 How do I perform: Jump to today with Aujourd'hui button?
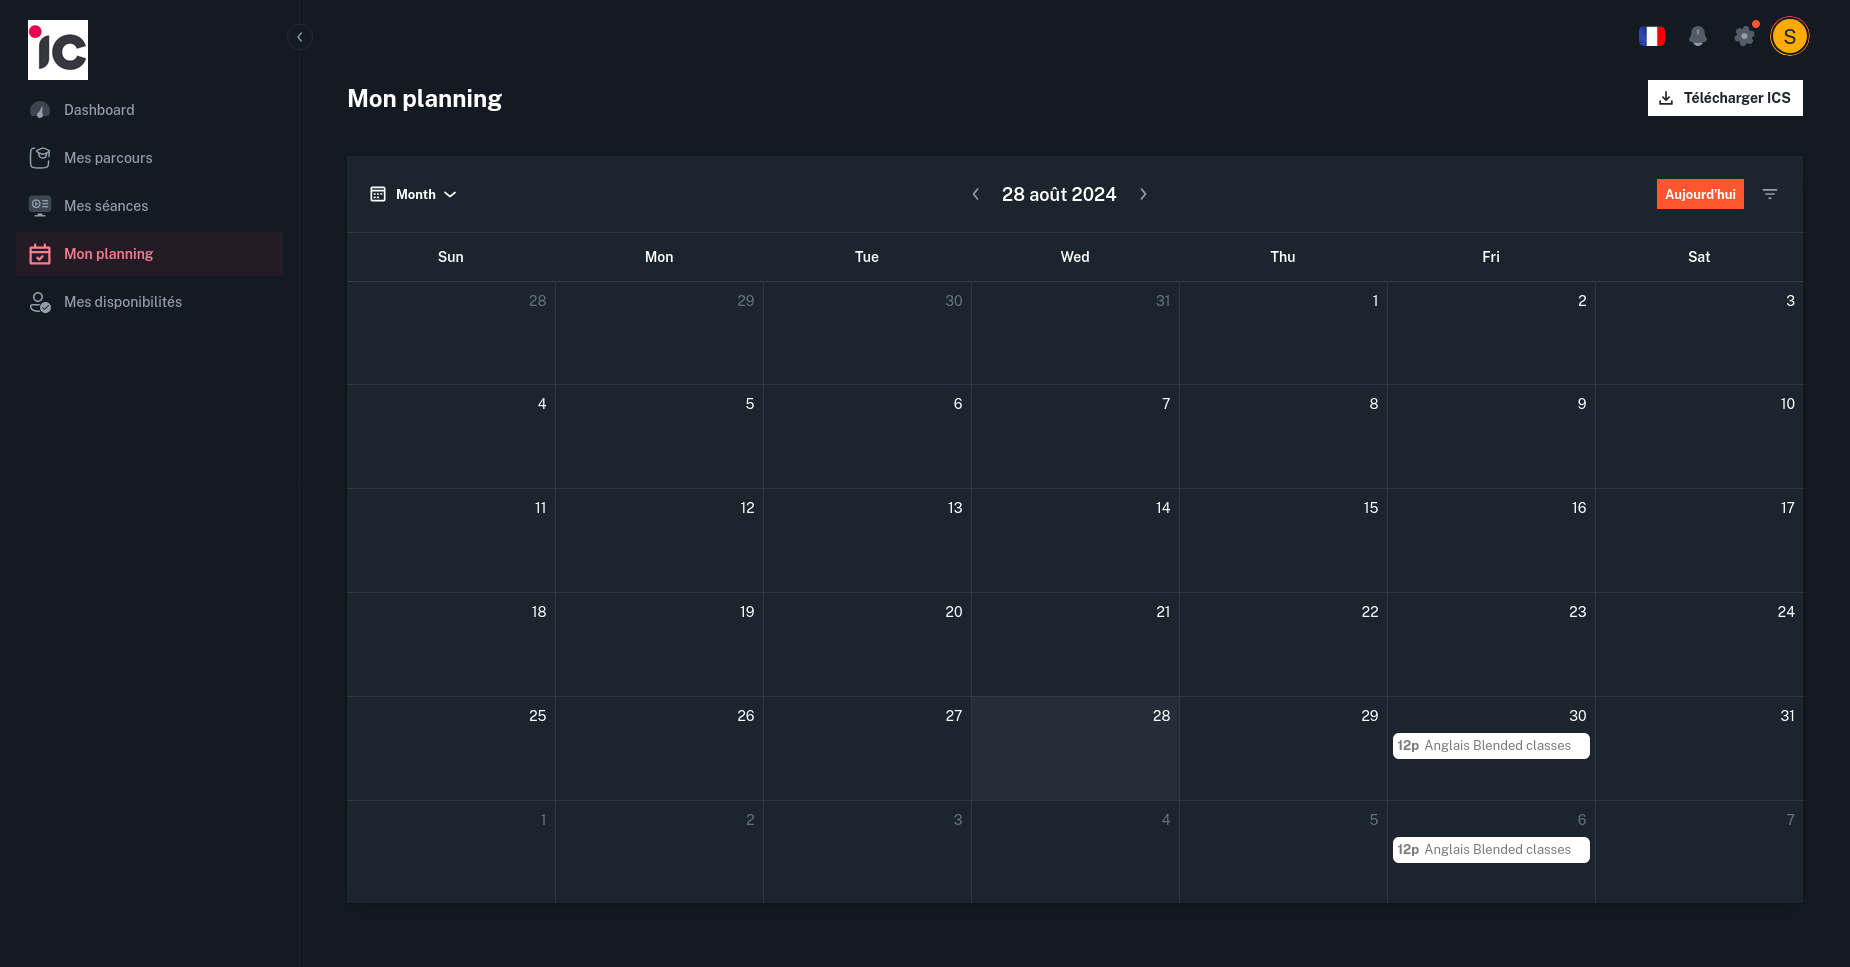pos(1700,194)
